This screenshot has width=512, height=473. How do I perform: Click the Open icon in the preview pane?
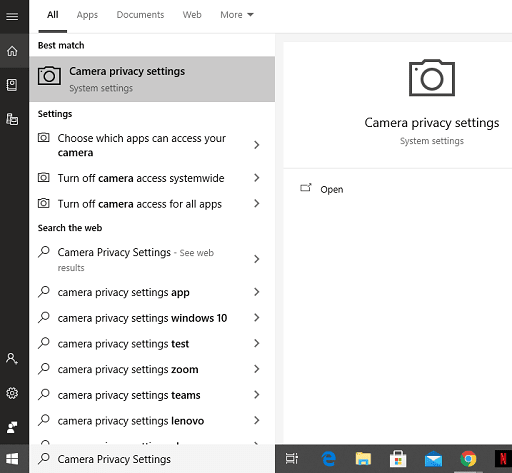pos(306,188)
